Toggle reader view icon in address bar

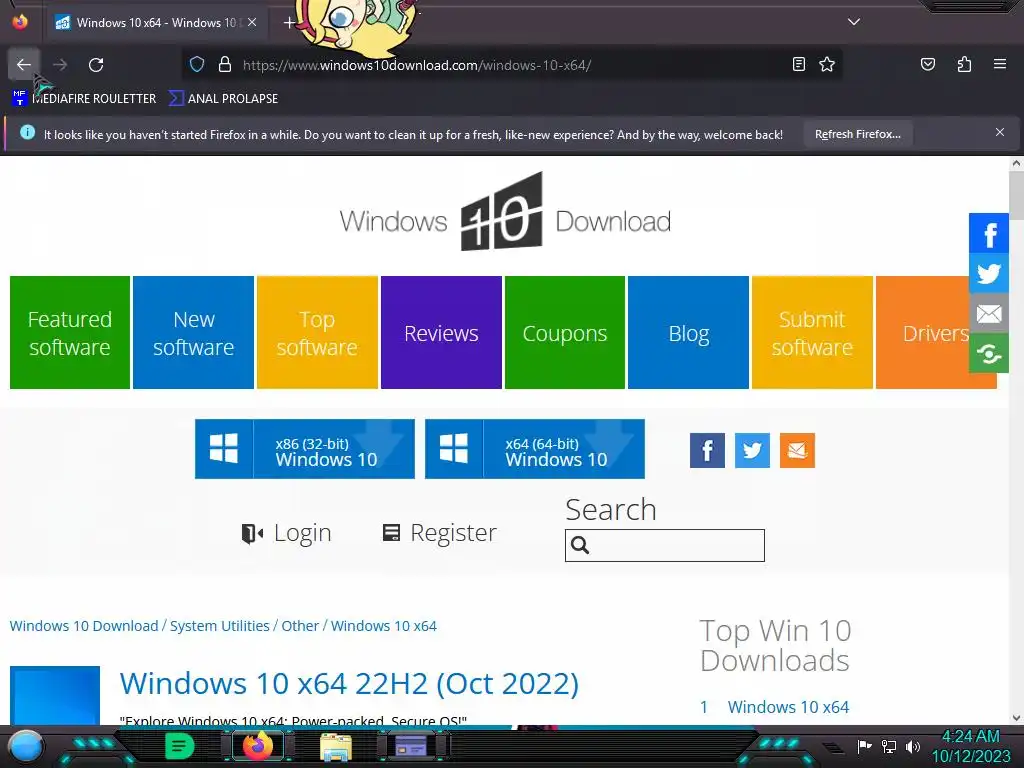point(798,64)
